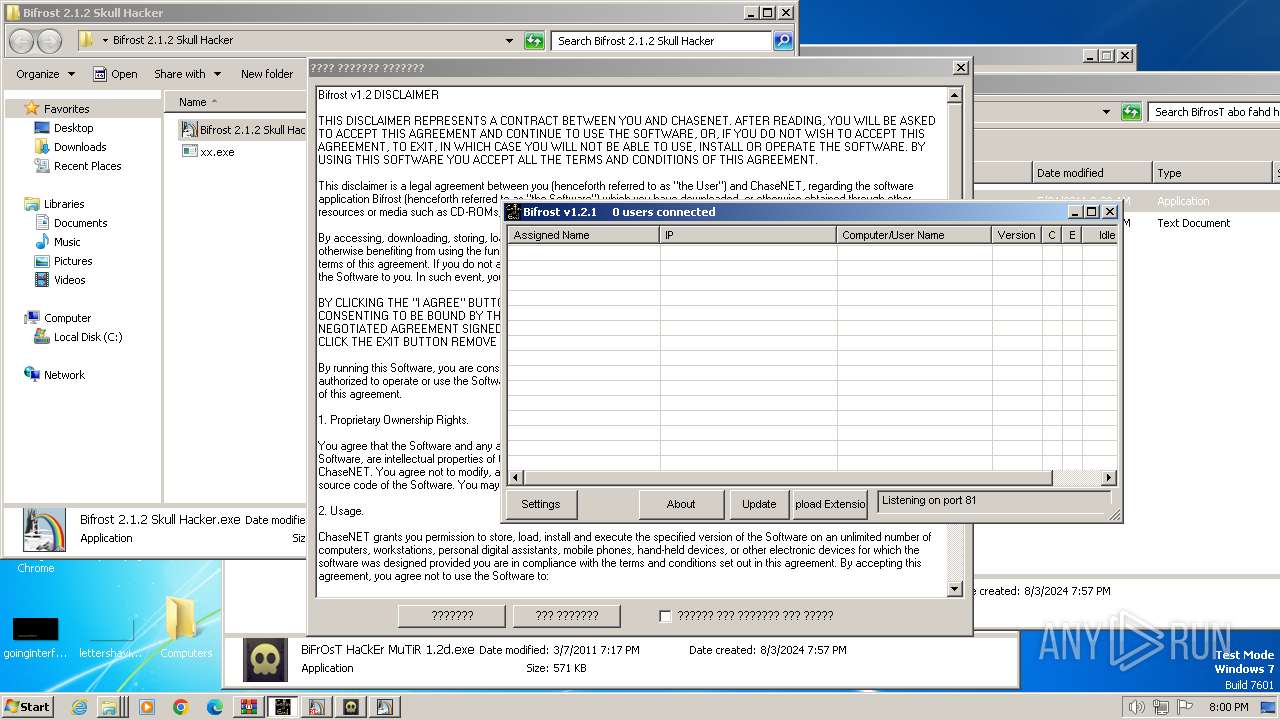Open goinginterf desktop icon
The width and height of the screenshot is (1280, 720).
35,637
